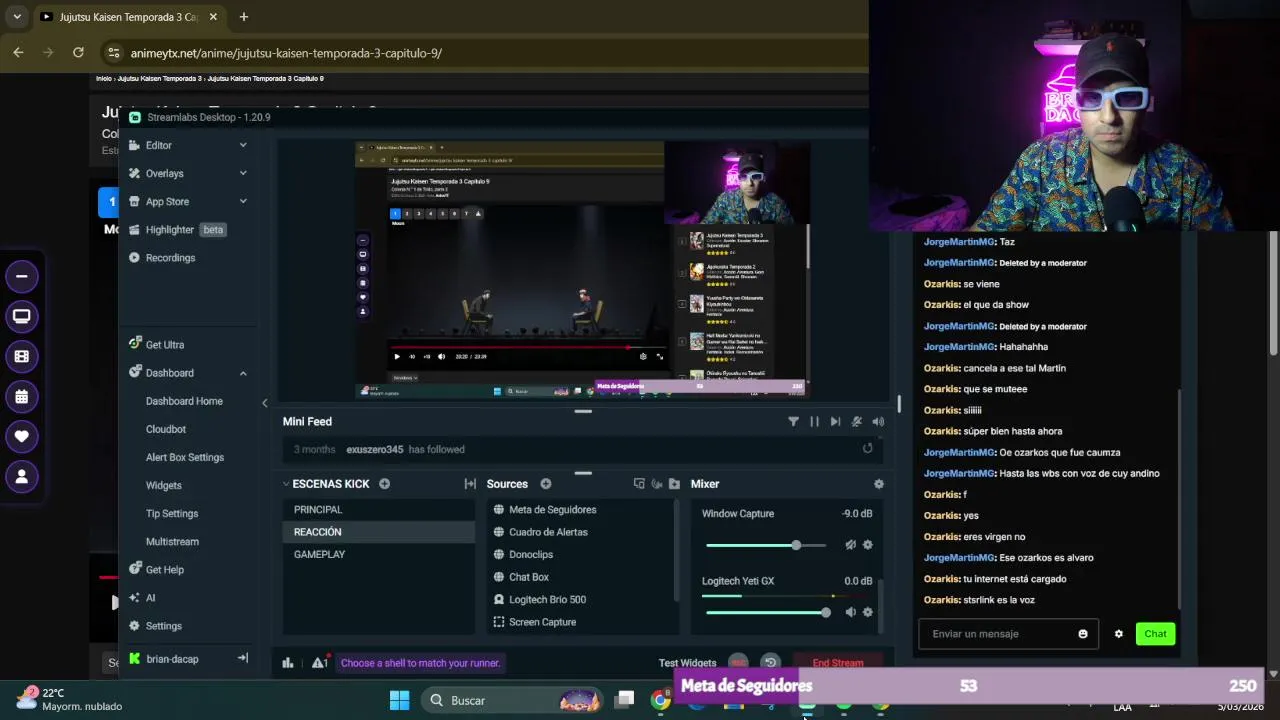Screen dimensions: 1280x720
Task: Skip the current alert in Mini Feed
Action: point(835,422)
